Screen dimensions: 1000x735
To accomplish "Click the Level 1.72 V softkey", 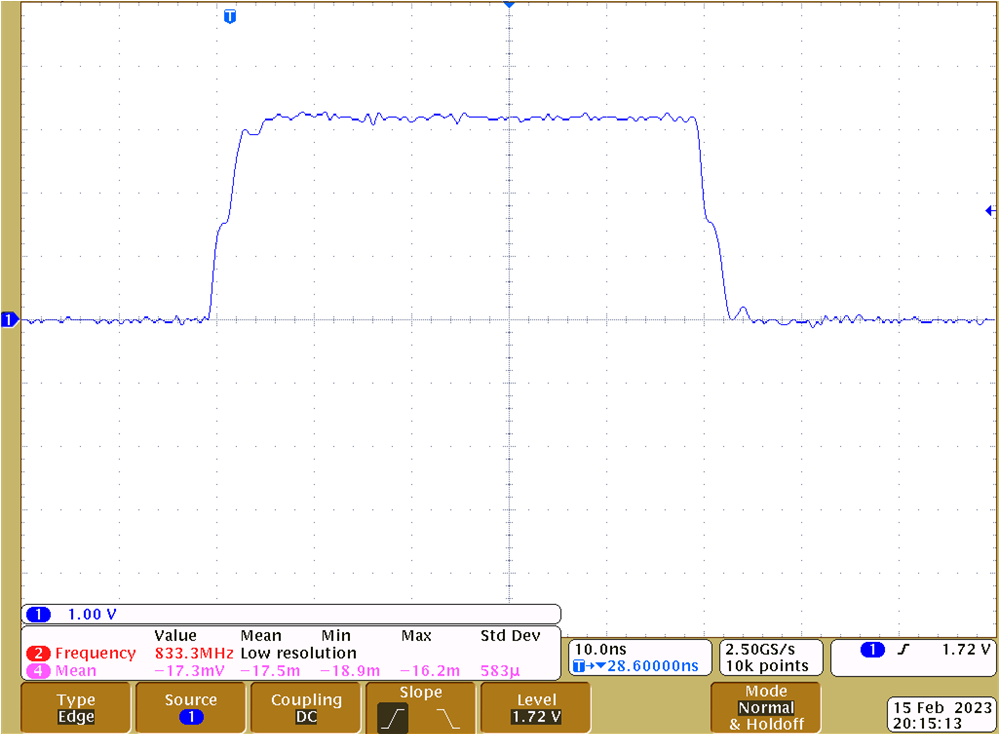I will coord(535,707).
